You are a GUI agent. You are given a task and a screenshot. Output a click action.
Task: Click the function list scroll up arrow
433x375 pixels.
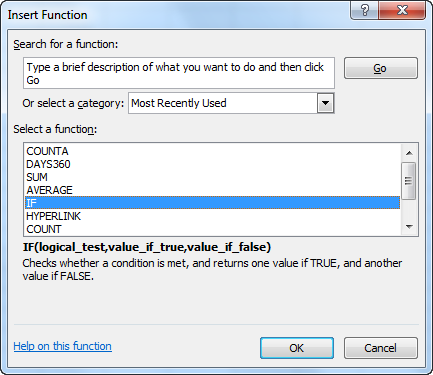click(409, 153)
